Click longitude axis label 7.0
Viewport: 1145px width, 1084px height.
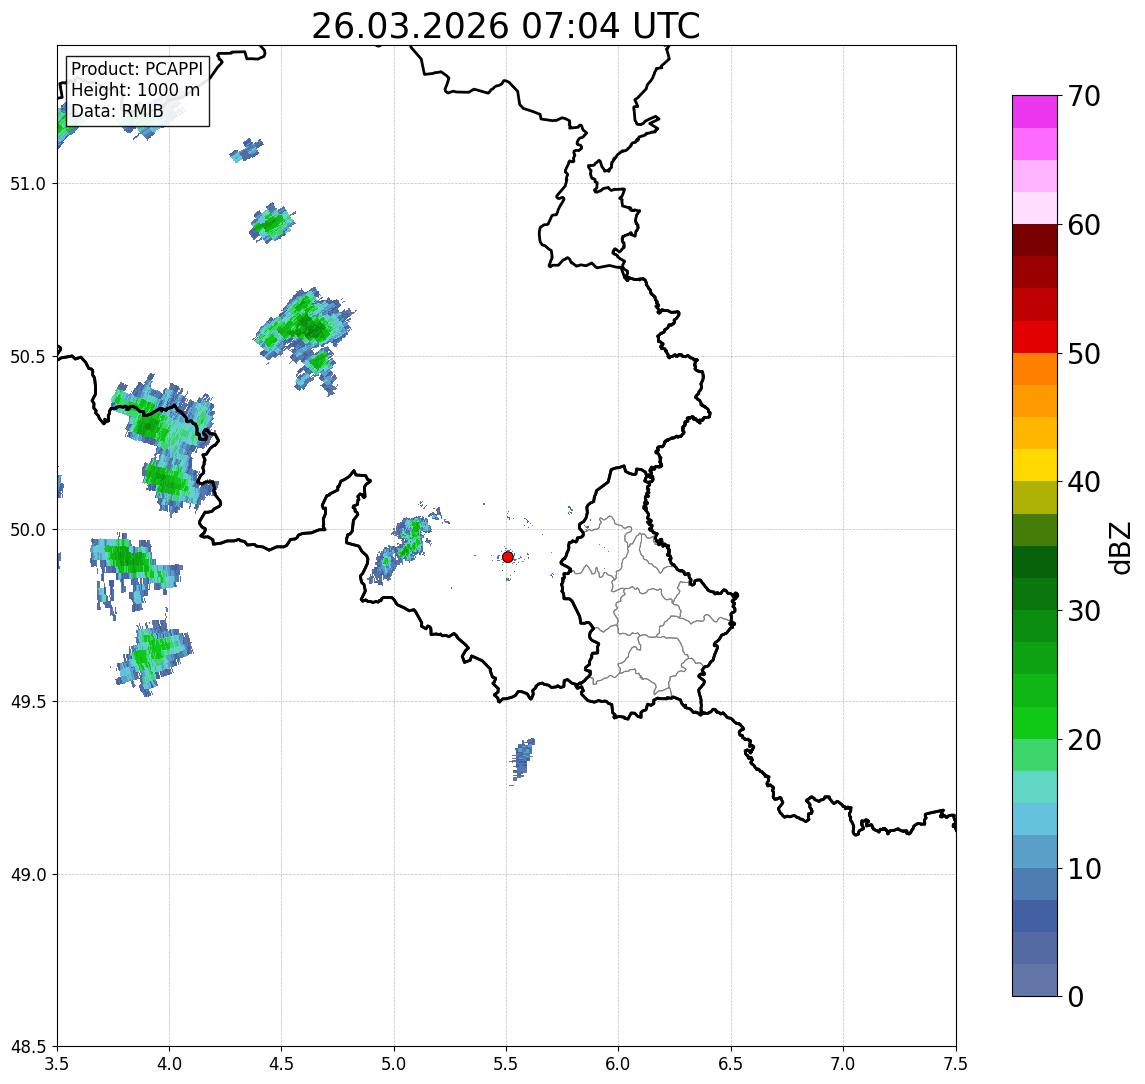[844, 1064]
